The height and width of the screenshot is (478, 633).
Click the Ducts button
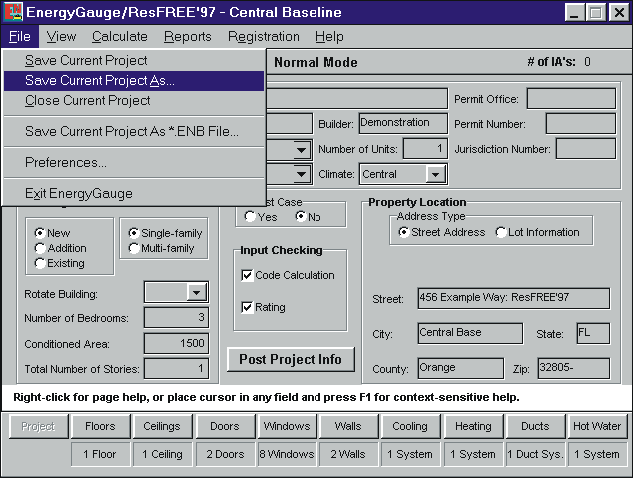[x=535, y=426]
